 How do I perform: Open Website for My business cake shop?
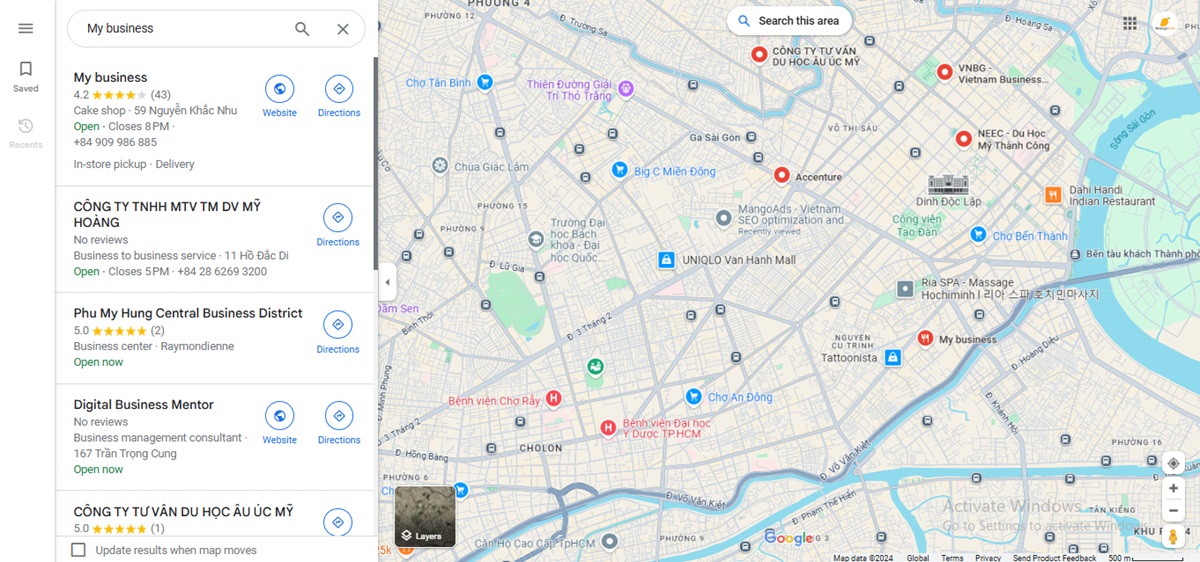[279, 97]
